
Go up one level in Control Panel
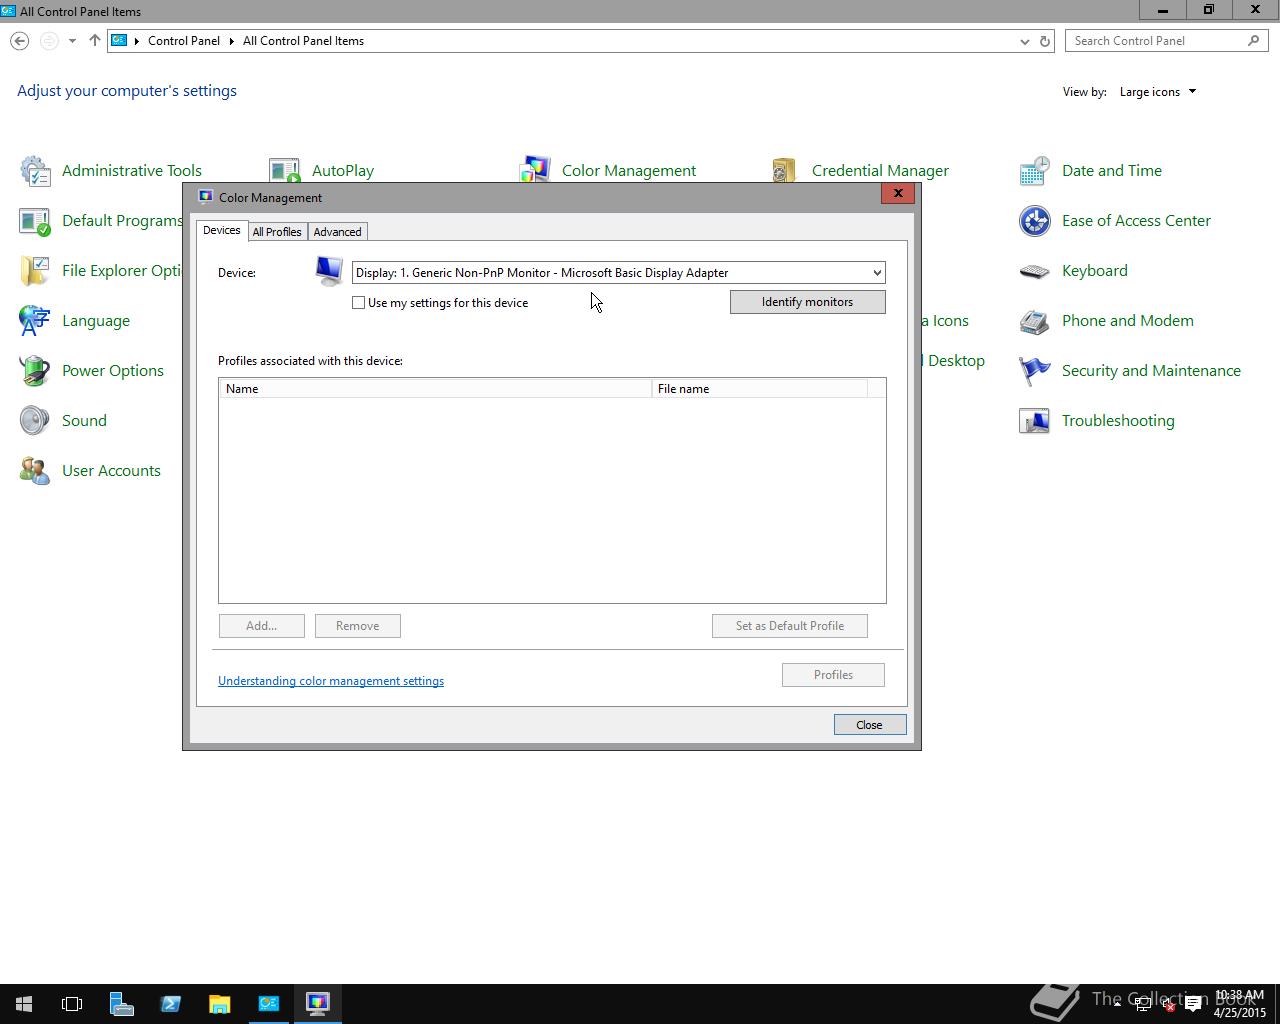[95, 41]
